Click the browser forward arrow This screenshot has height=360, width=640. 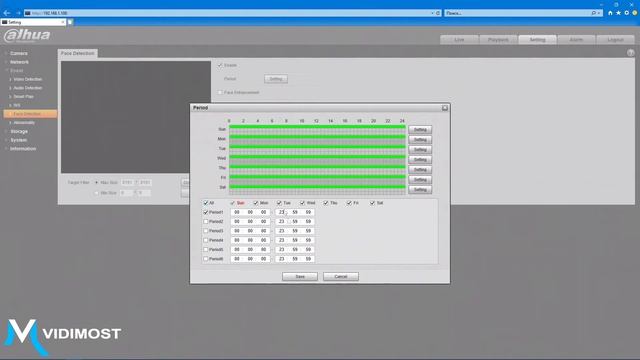click(x=18, y=13)
